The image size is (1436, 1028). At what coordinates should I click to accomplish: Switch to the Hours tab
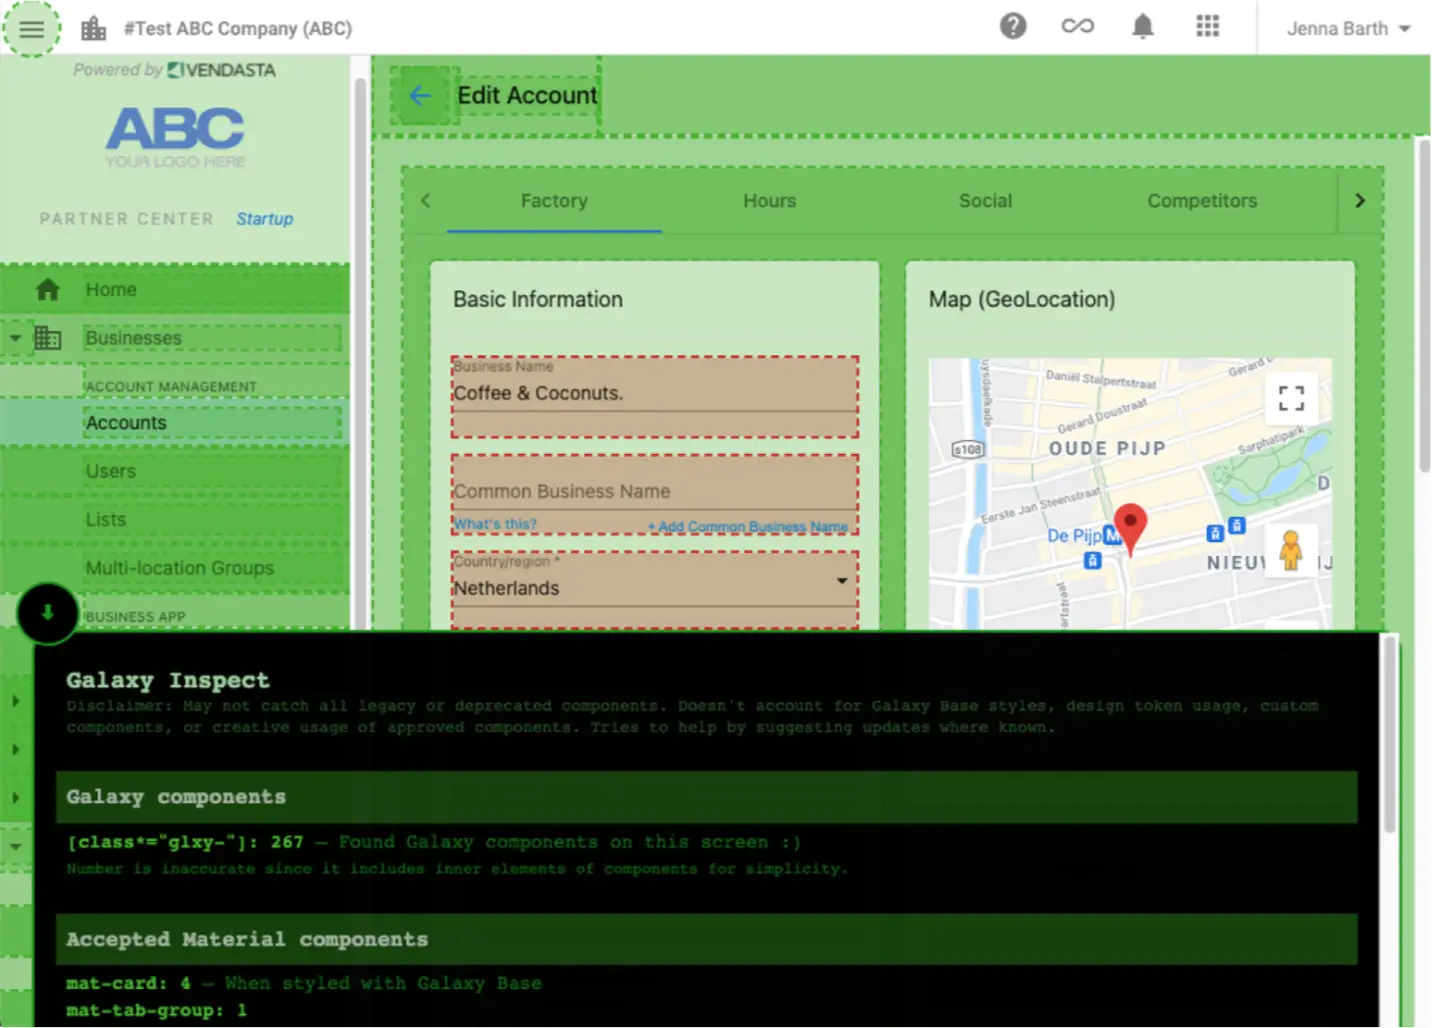click(769, 200)
